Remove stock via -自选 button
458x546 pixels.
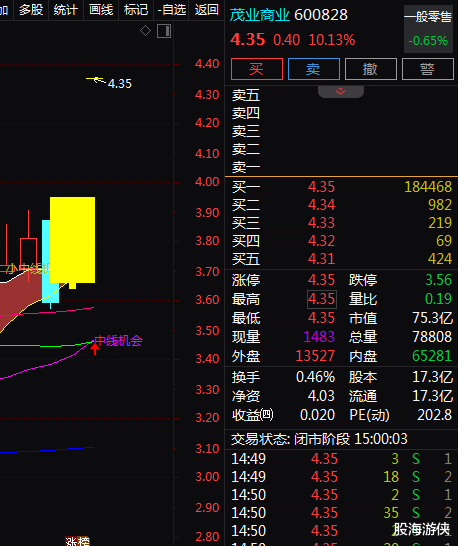point(172,9)
